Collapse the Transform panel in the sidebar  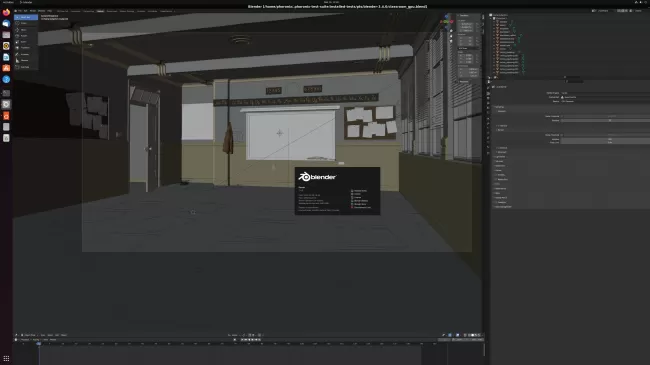463,15
